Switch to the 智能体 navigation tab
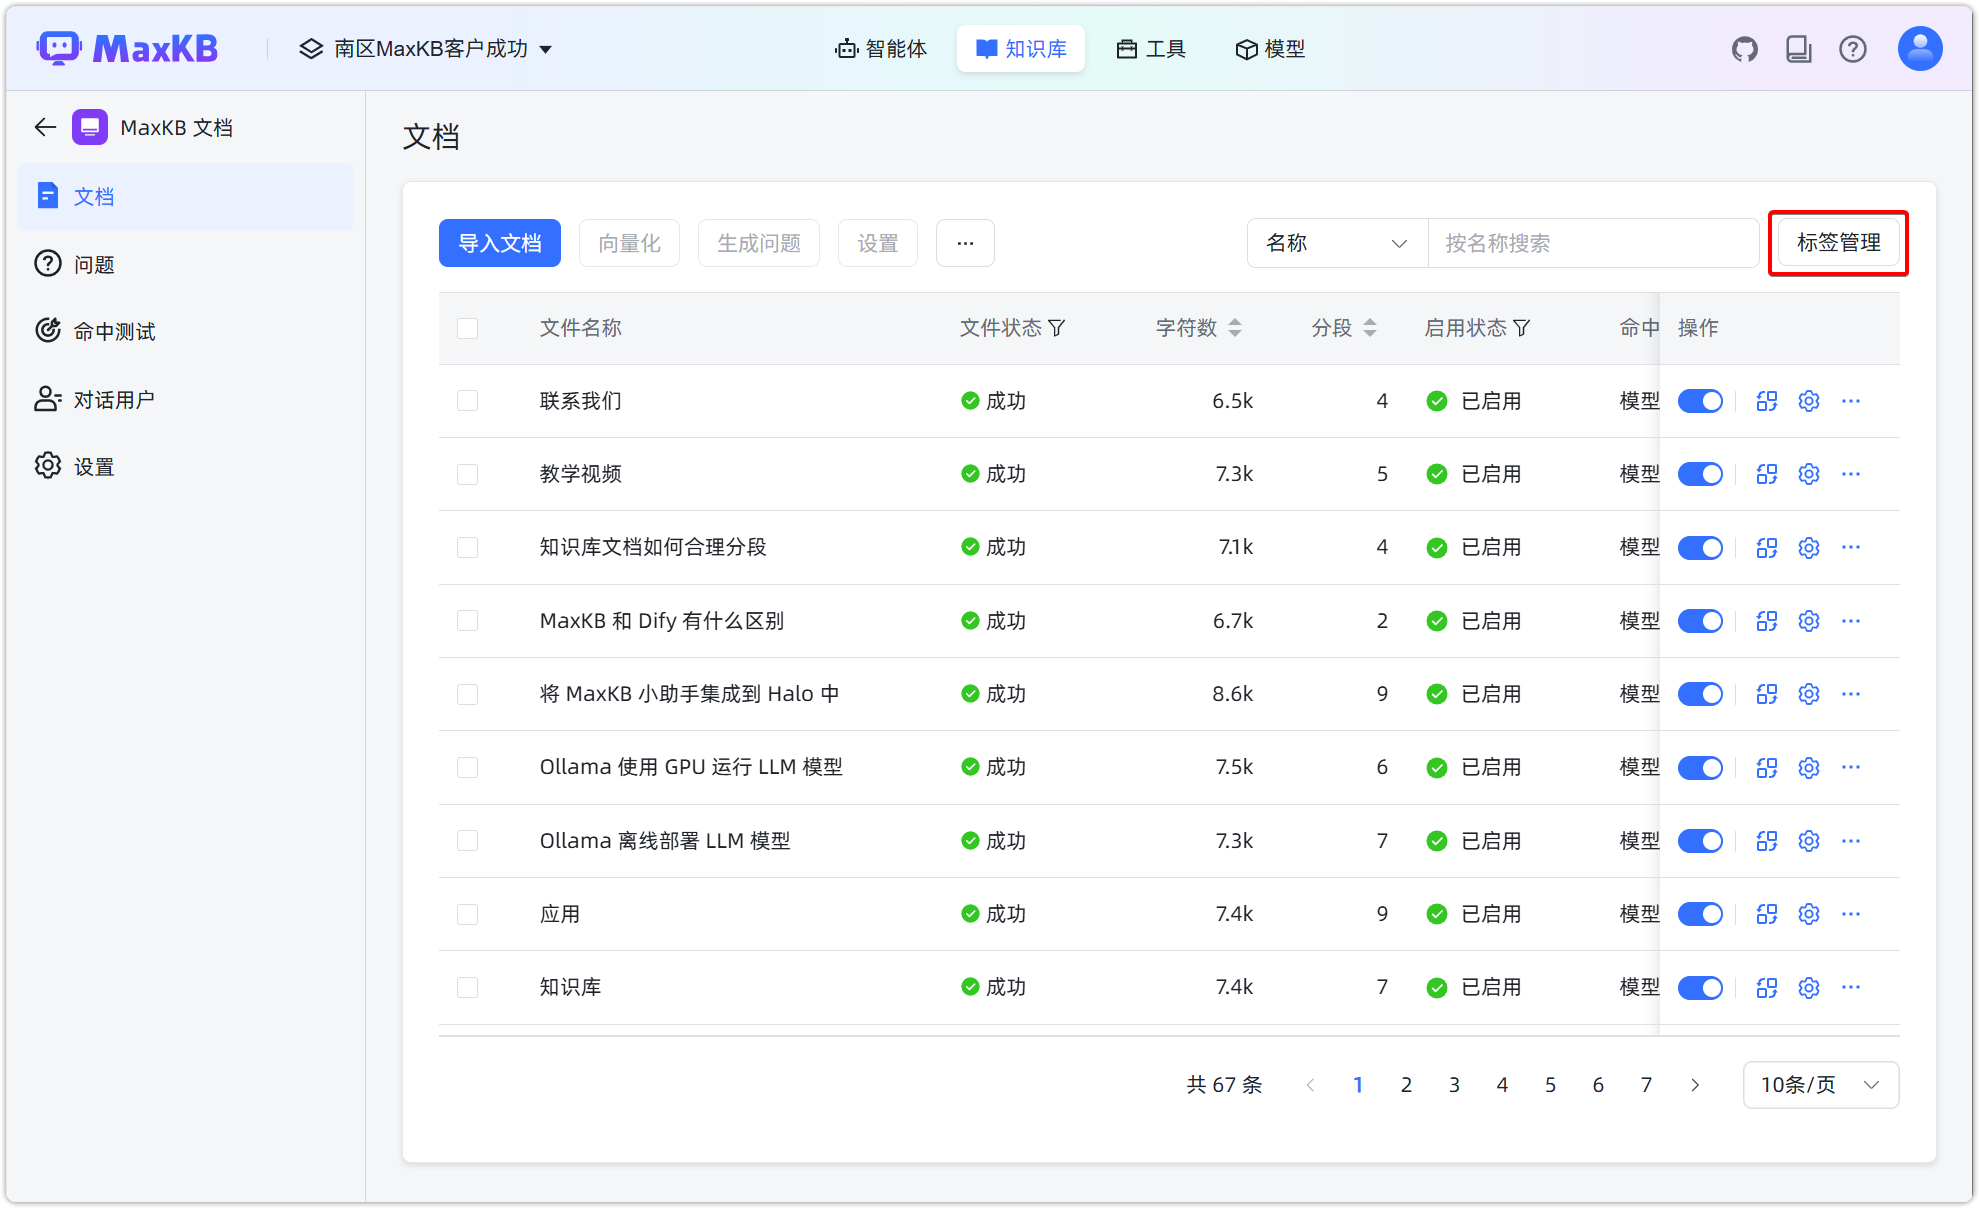 tap(881, 48)
